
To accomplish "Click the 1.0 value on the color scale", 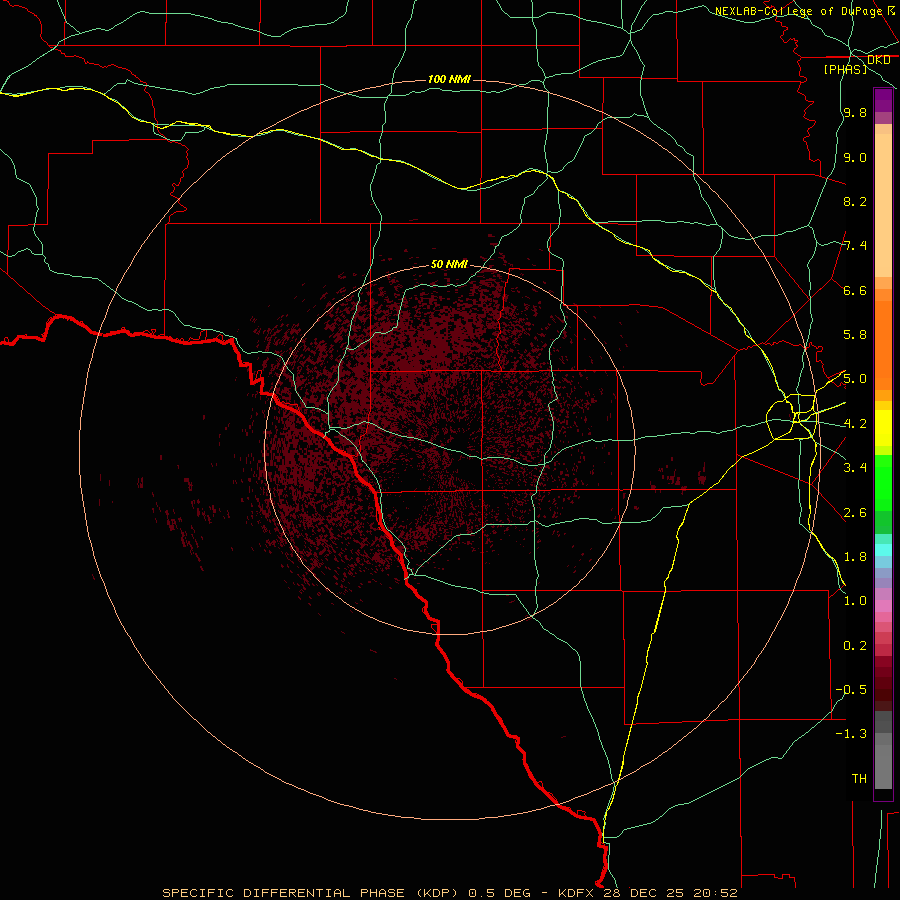I will pyautogui.click(x=855, y=601).
